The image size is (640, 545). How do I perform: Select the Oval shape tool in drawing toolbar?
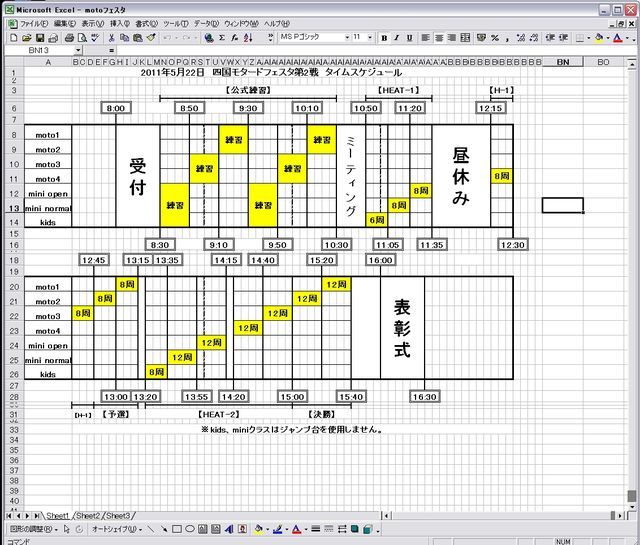click(x=190, y=529)
